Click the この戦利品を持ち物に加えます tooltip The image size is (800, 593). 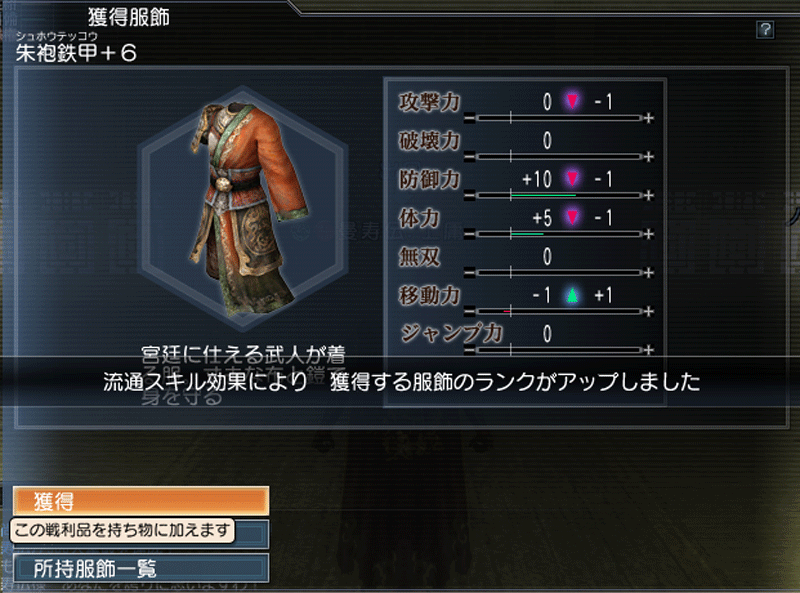click(x=122, y=530)
